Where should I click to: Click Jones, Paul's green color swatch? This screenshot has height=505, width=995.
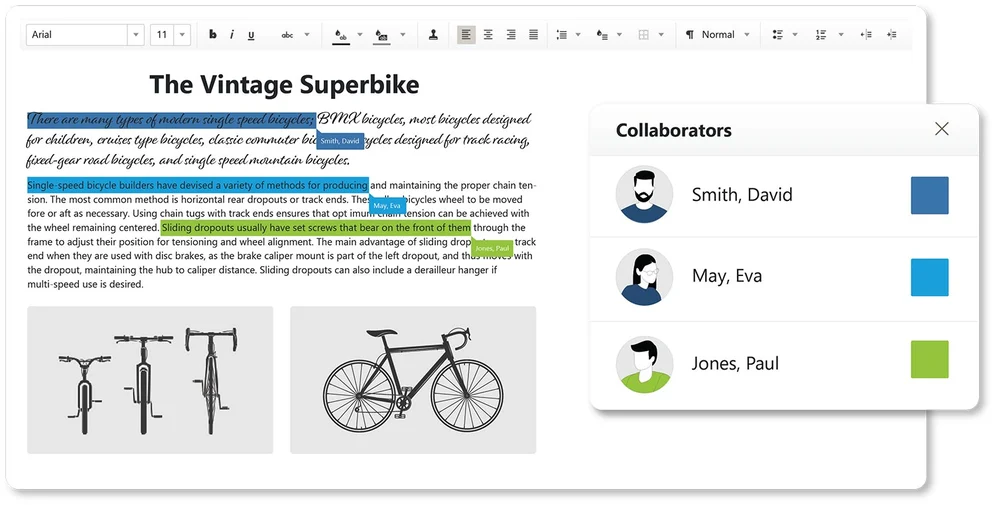(929, 359)
